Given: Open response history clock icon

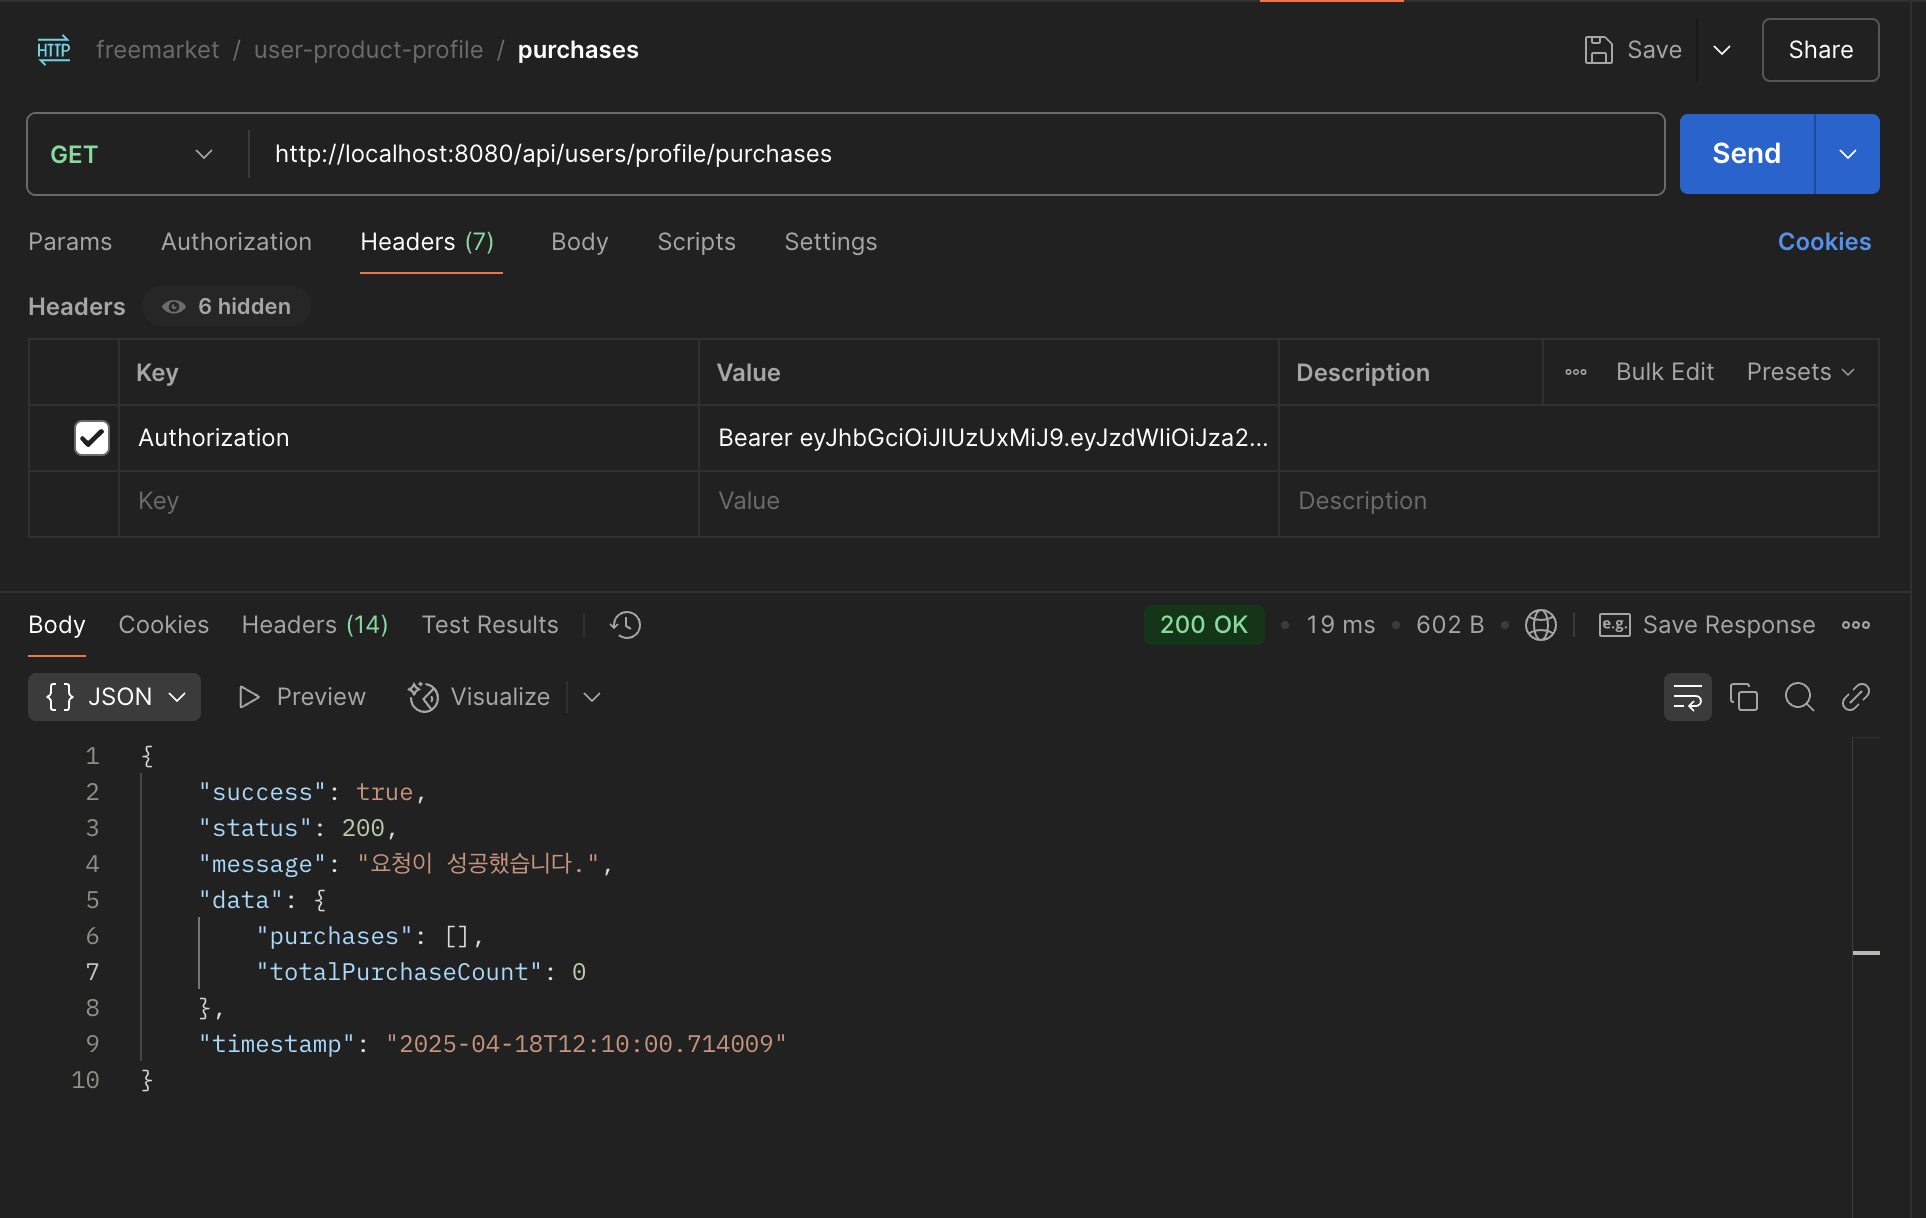Looking at the screenshot, I should point(625,625).
